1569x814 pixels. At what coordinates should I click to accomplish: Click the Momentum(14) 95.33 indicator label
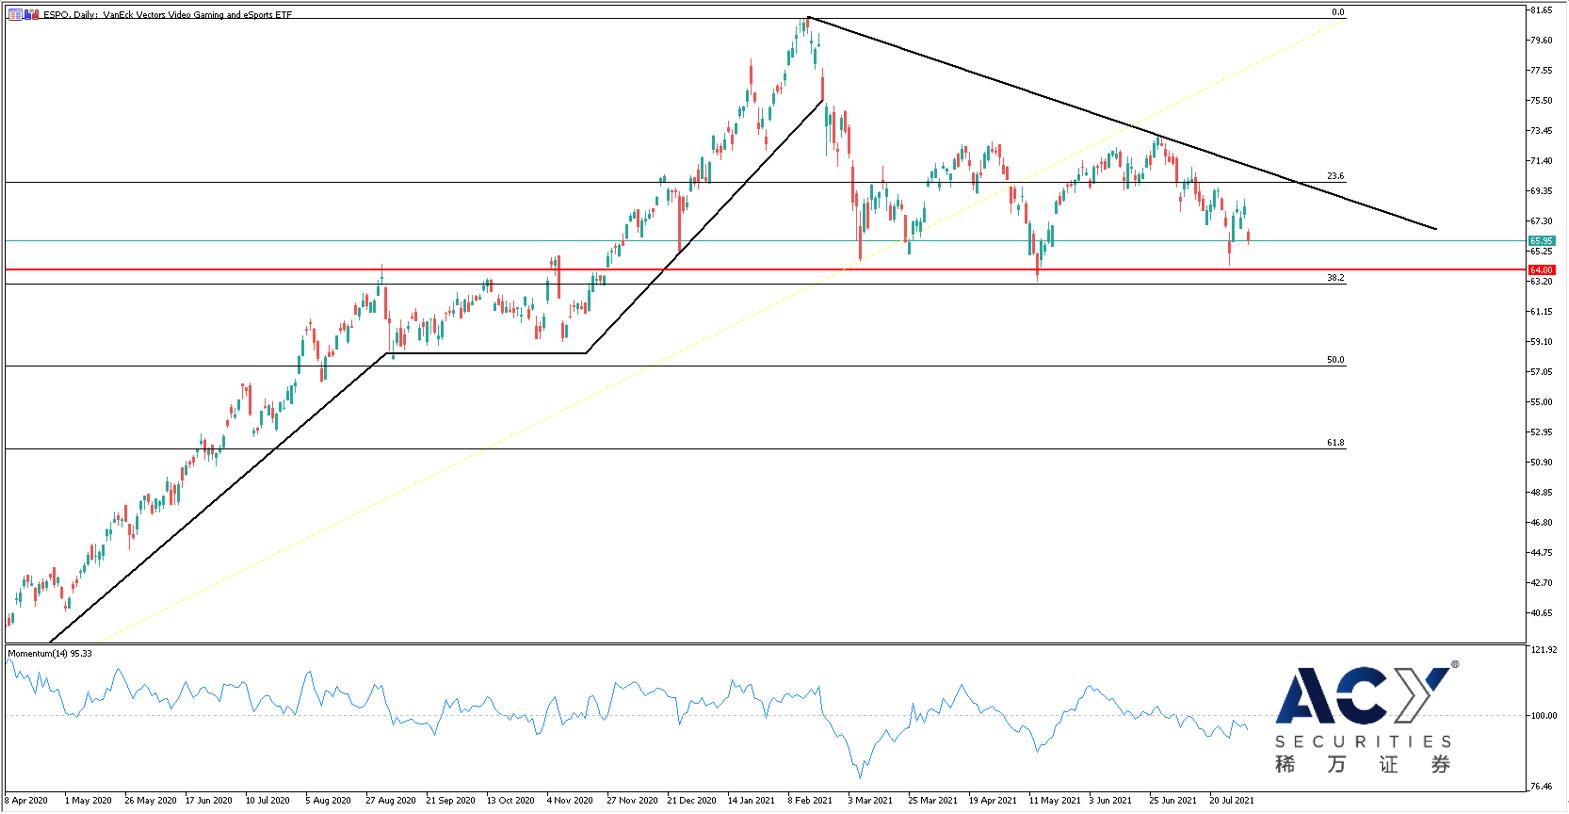(50, 653)
